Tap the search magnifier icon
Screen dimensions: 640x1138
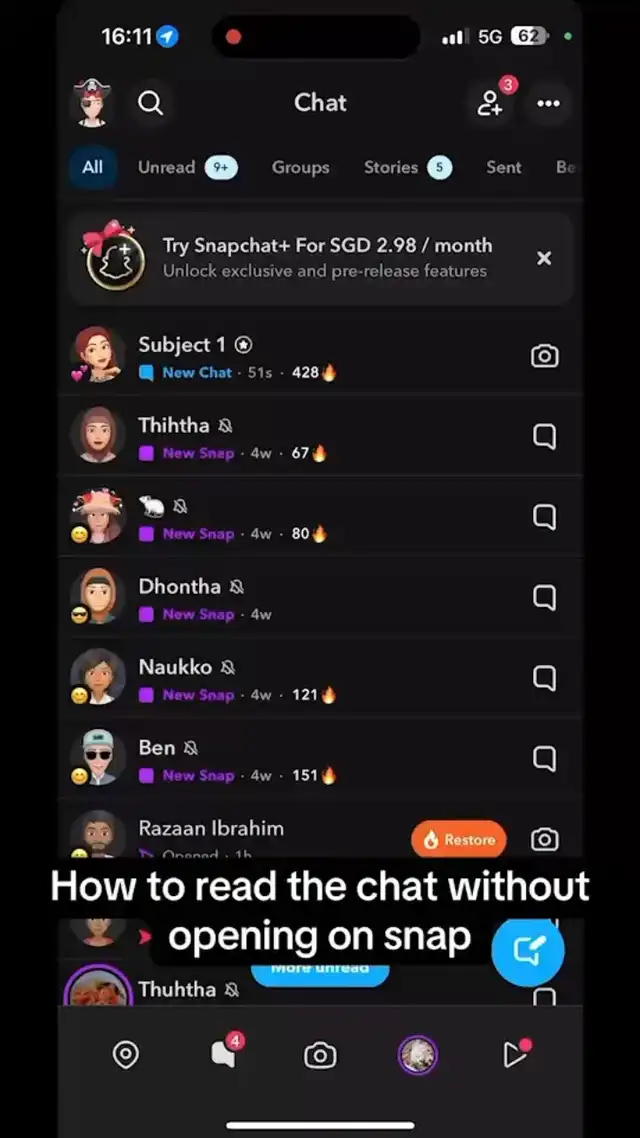(x=150, y=103)
